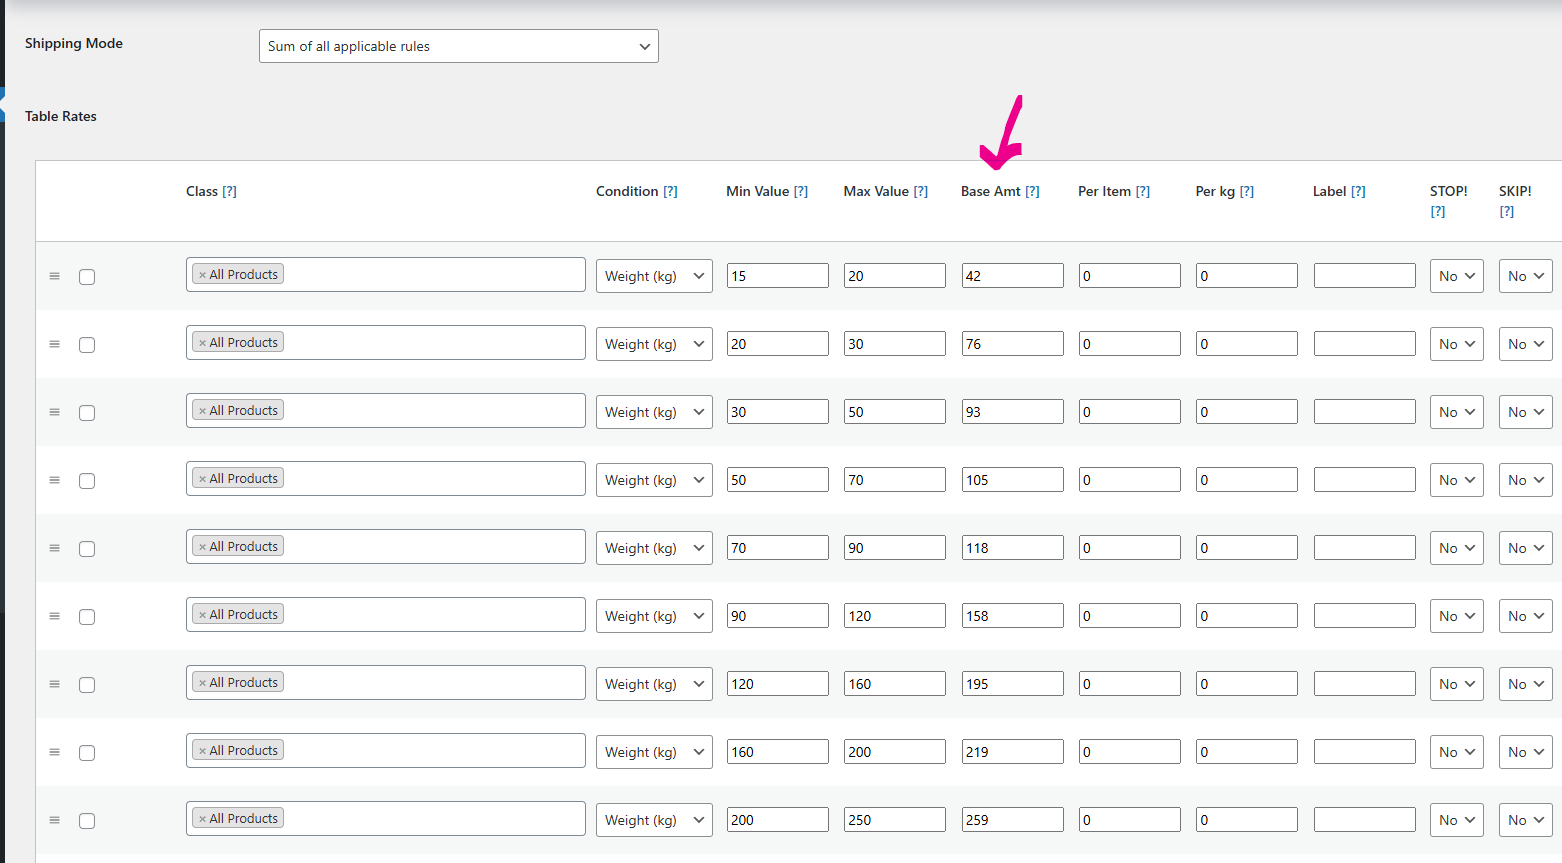Open help tooltip next to Base Amt
Viewport: 1562px width, 863px height.
pyautogui.click(x=1032, y=191)
